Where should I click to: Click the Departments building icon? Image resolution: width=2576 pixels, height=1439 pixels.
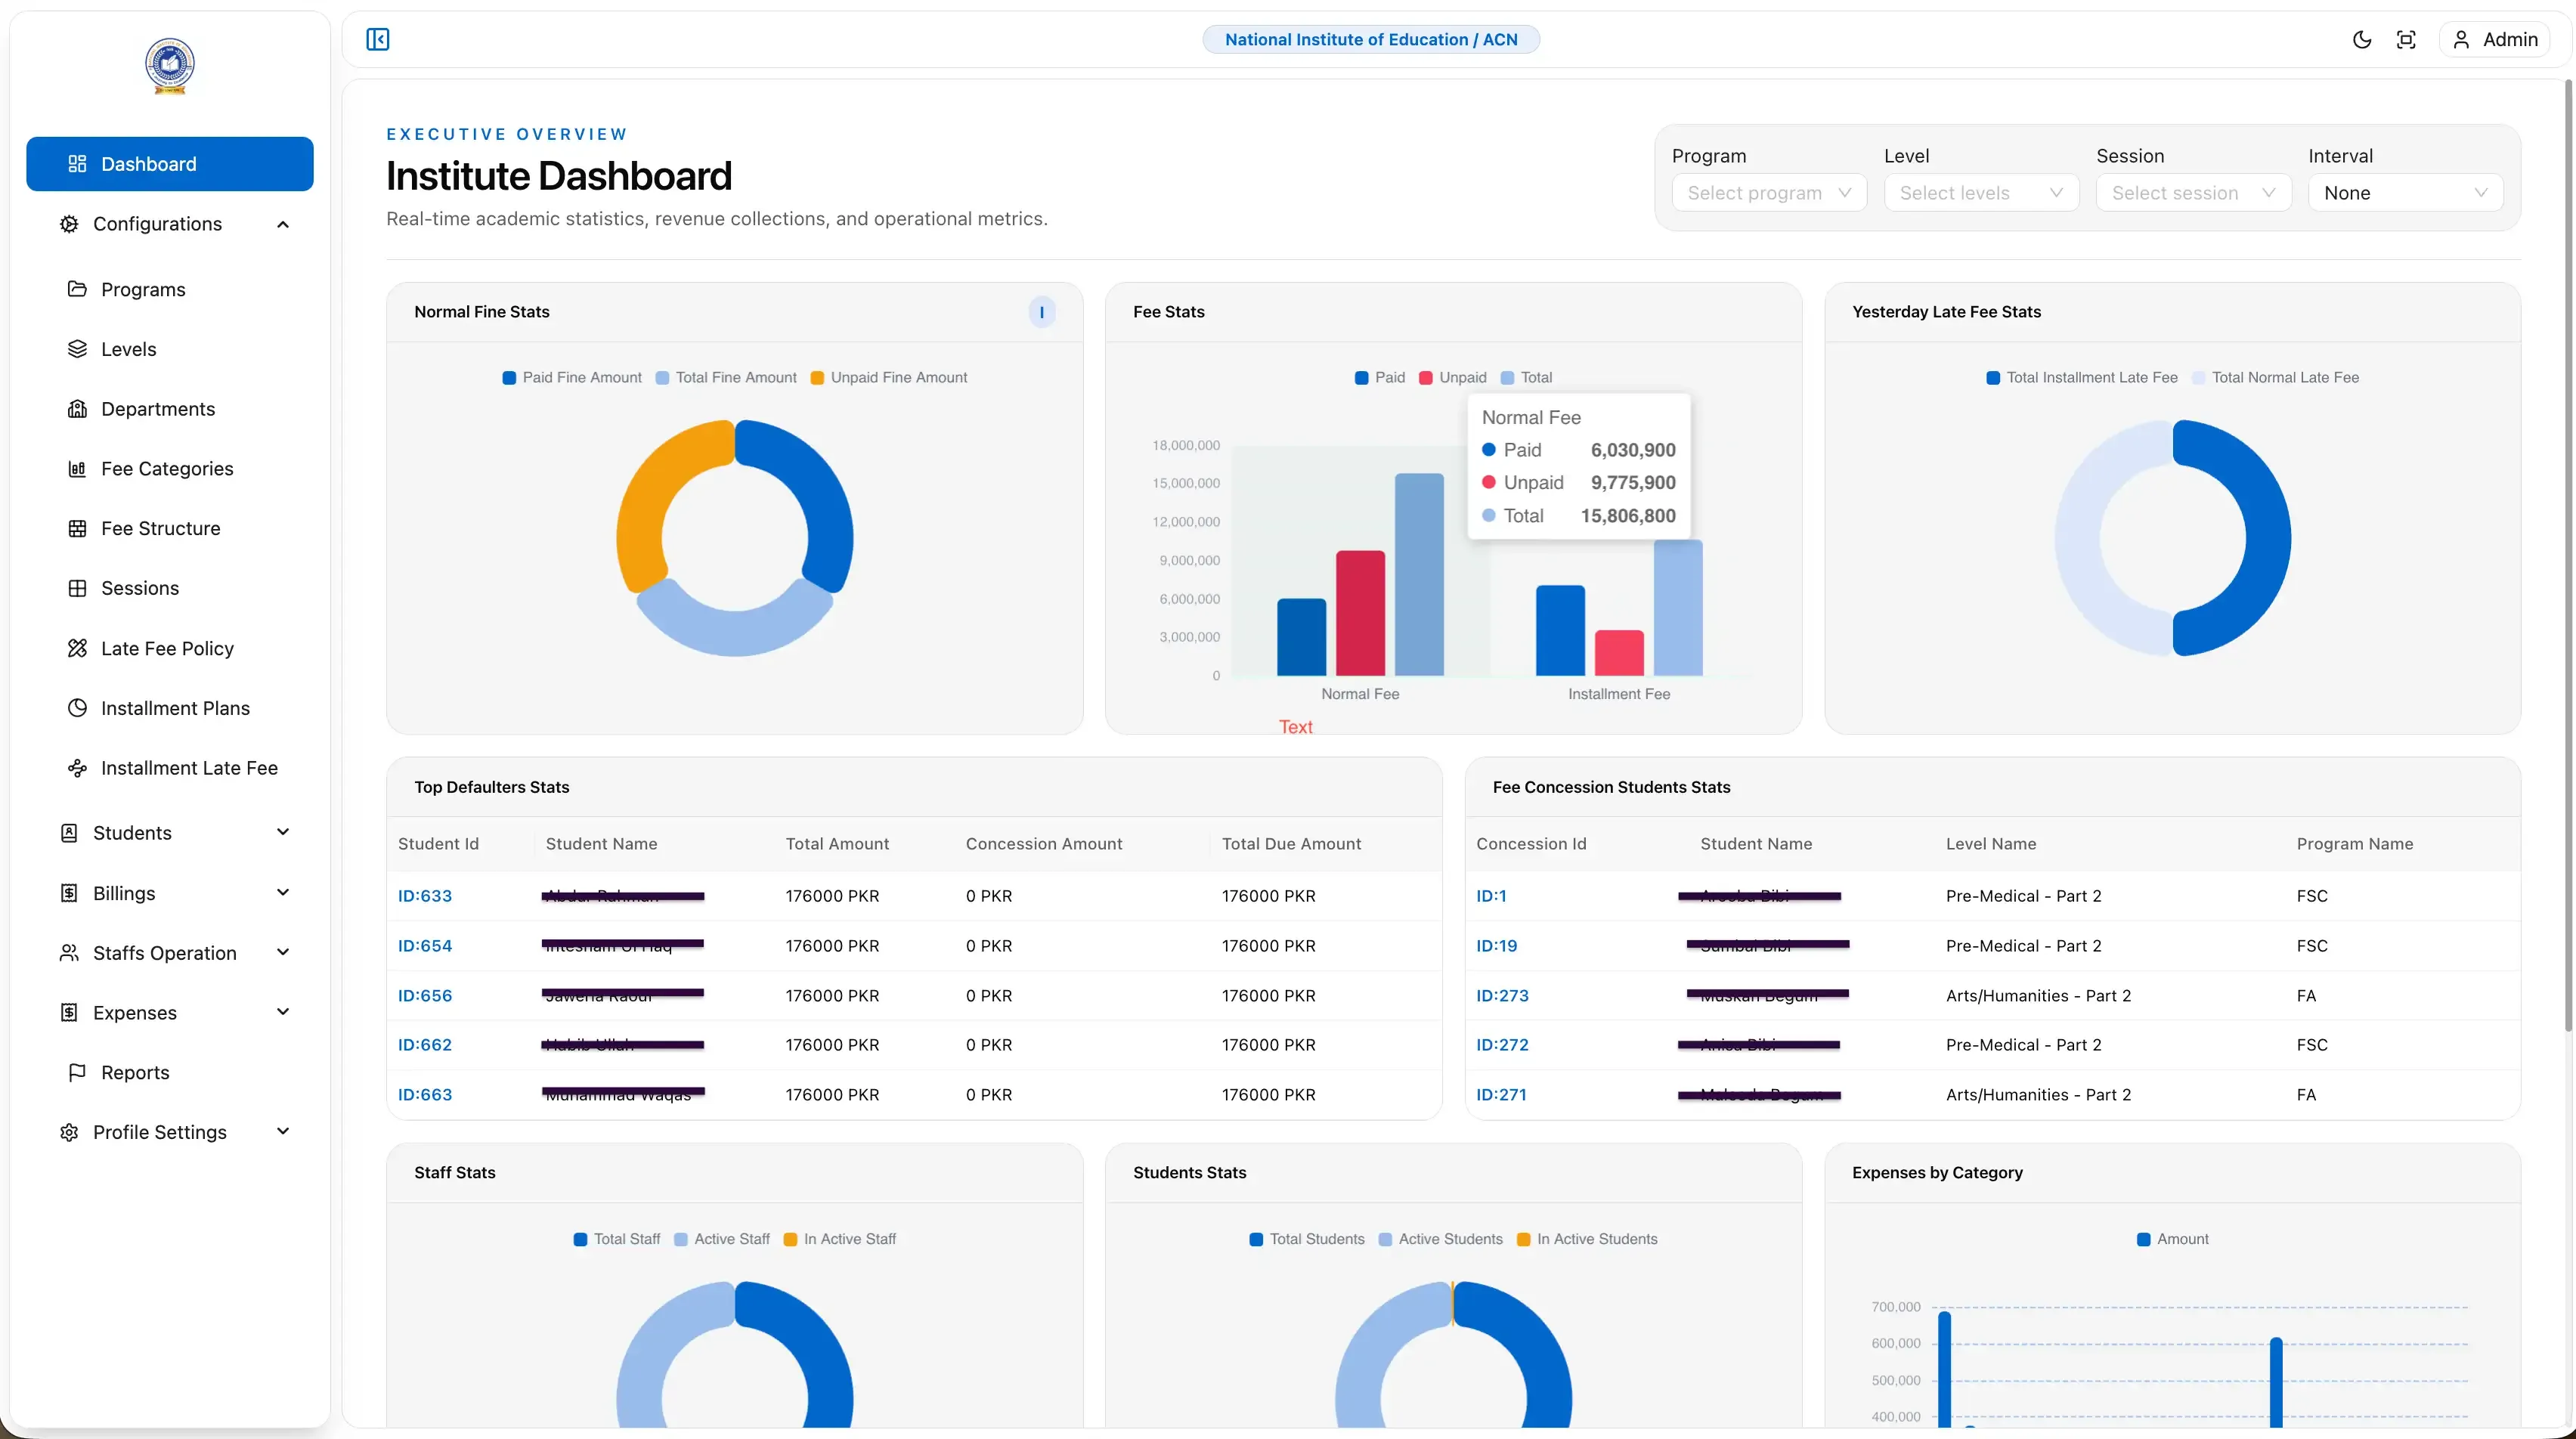click(x=77, y=409)
